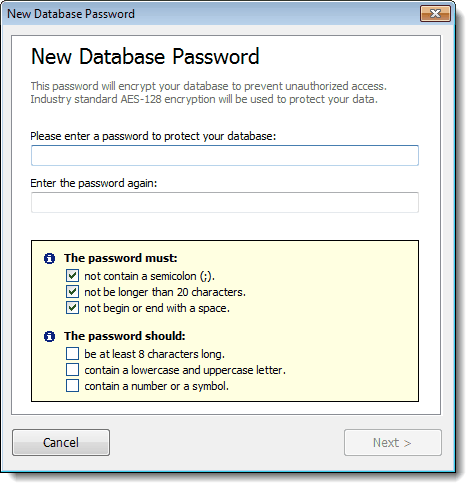This screenshot has height=490, width=473.
Task: Click the dialog title bar text
Action: 71,14
